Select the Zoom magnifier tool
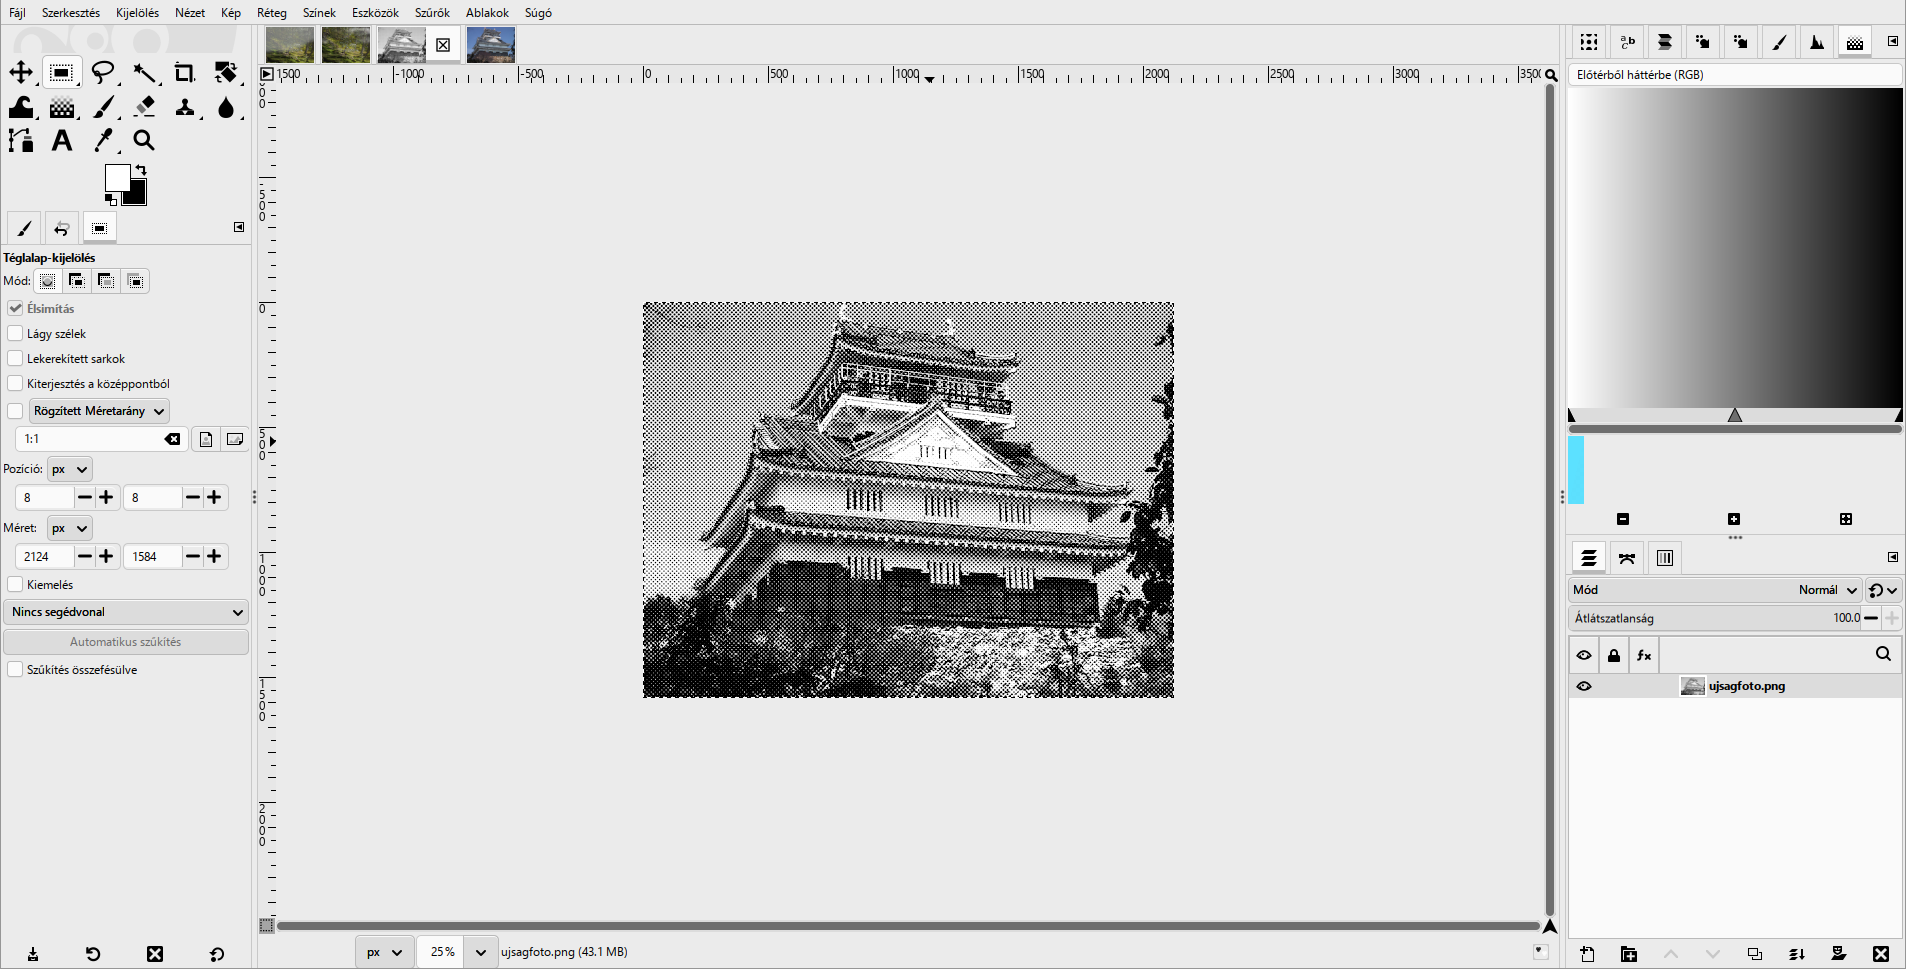The height and width of the screenshot is (969, 1906). click(144, 141)
